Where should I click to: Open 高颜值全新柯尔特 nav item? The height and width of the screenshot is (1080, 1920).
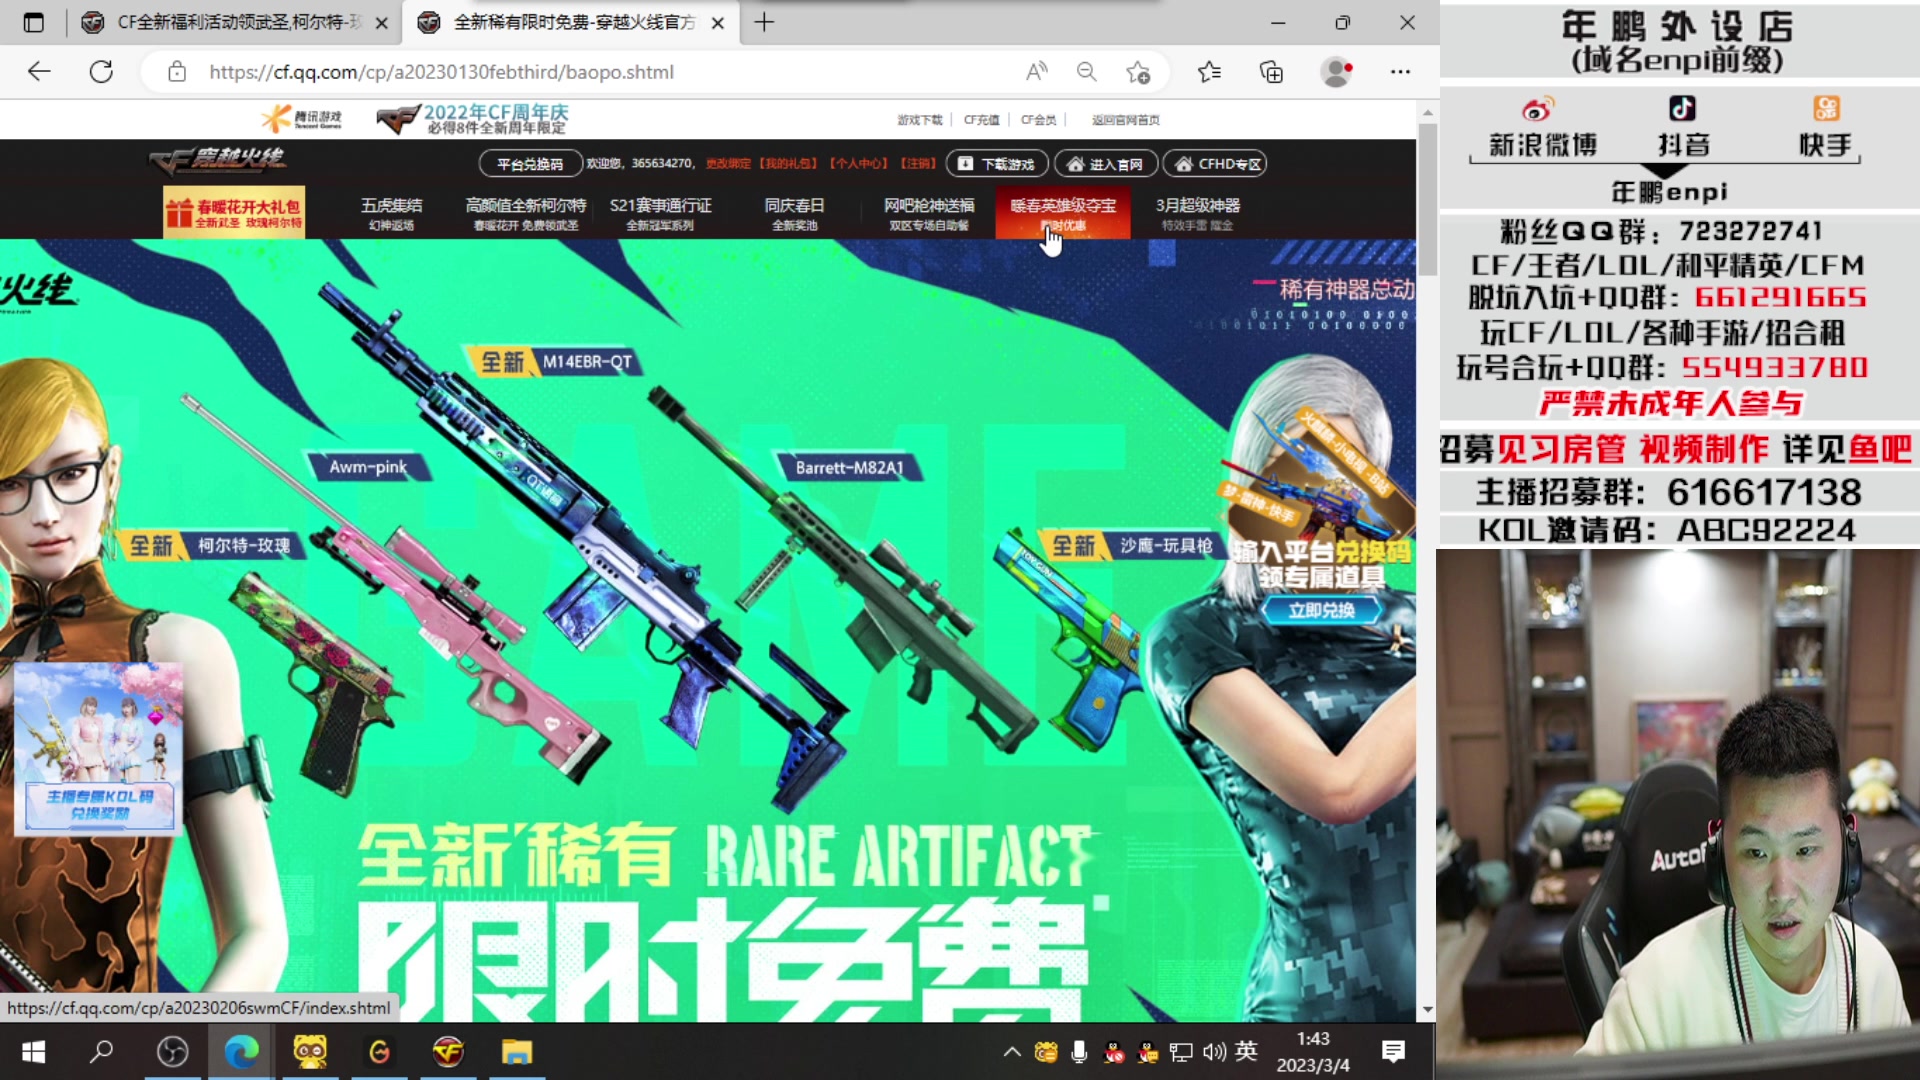(525, 213)
